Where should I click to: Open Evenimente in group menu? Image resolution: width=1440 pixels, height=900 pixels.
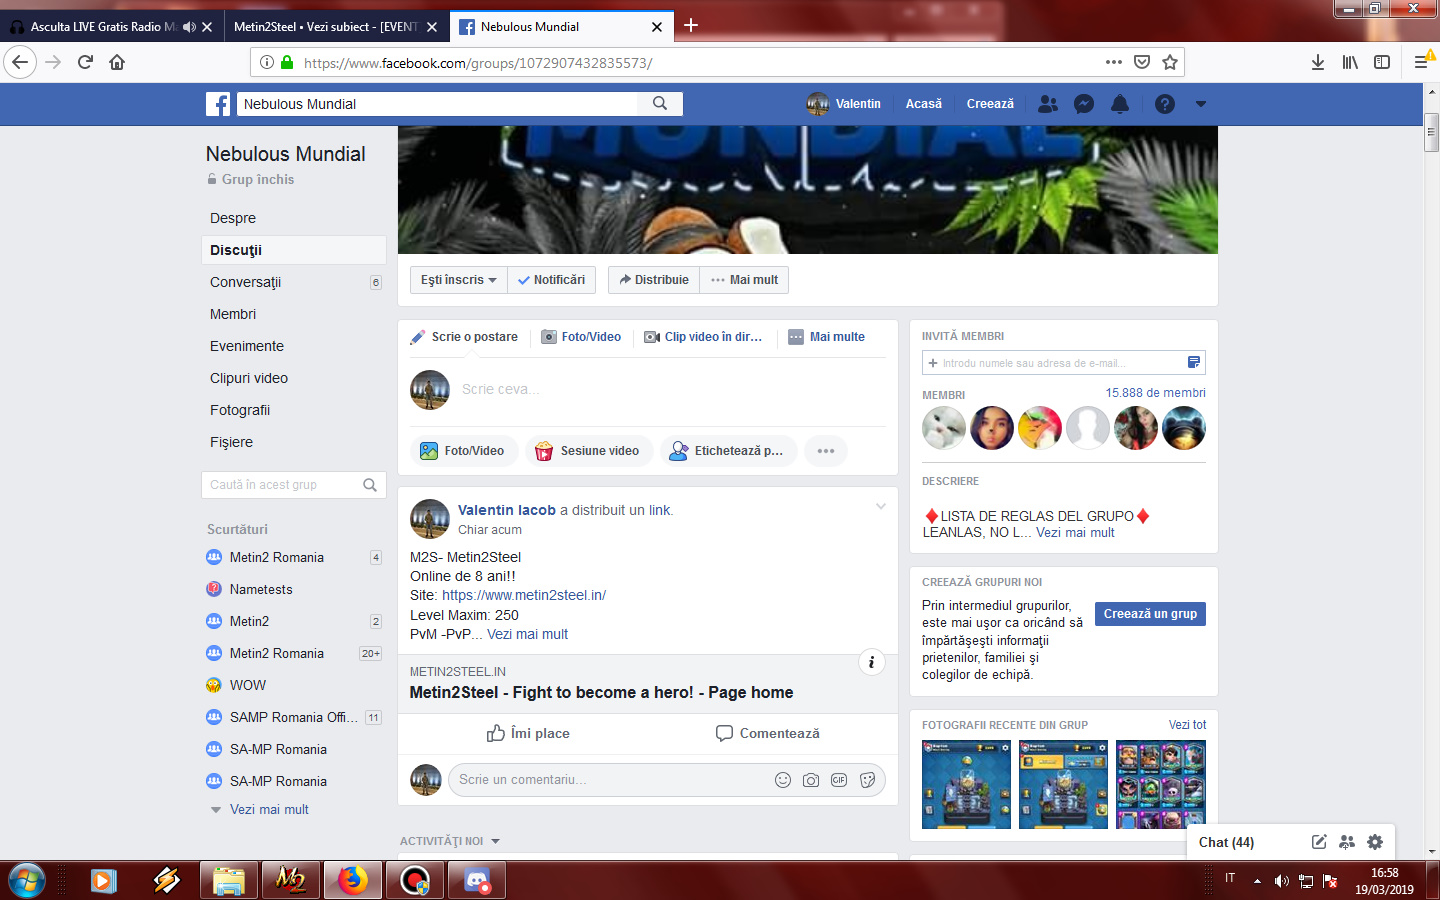point(247,346)
